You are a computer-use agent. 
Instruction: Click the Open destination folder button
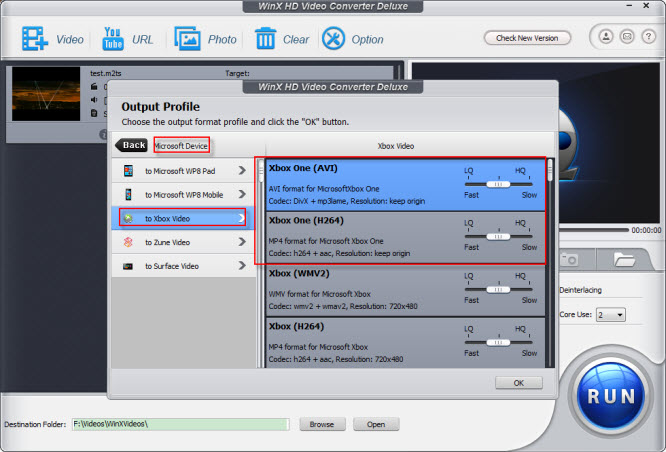(x=376, y=424)
